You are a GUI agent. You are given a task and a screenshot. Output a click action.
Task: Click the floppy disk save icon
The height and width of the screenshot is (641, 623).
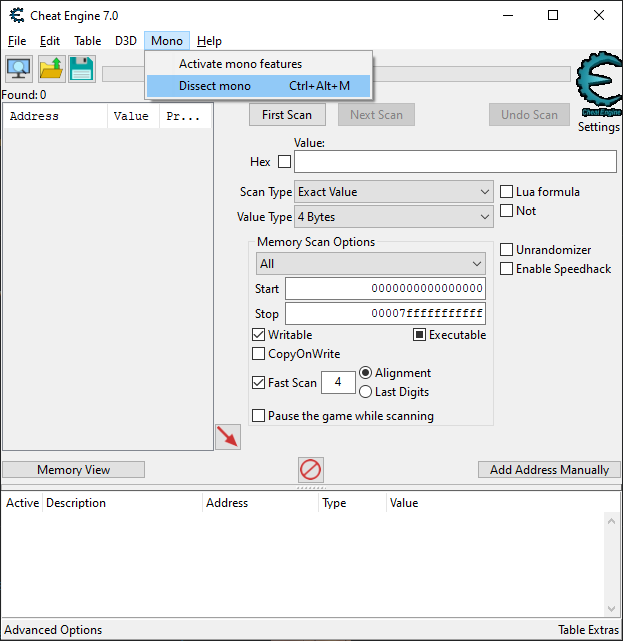pos(82,69)
